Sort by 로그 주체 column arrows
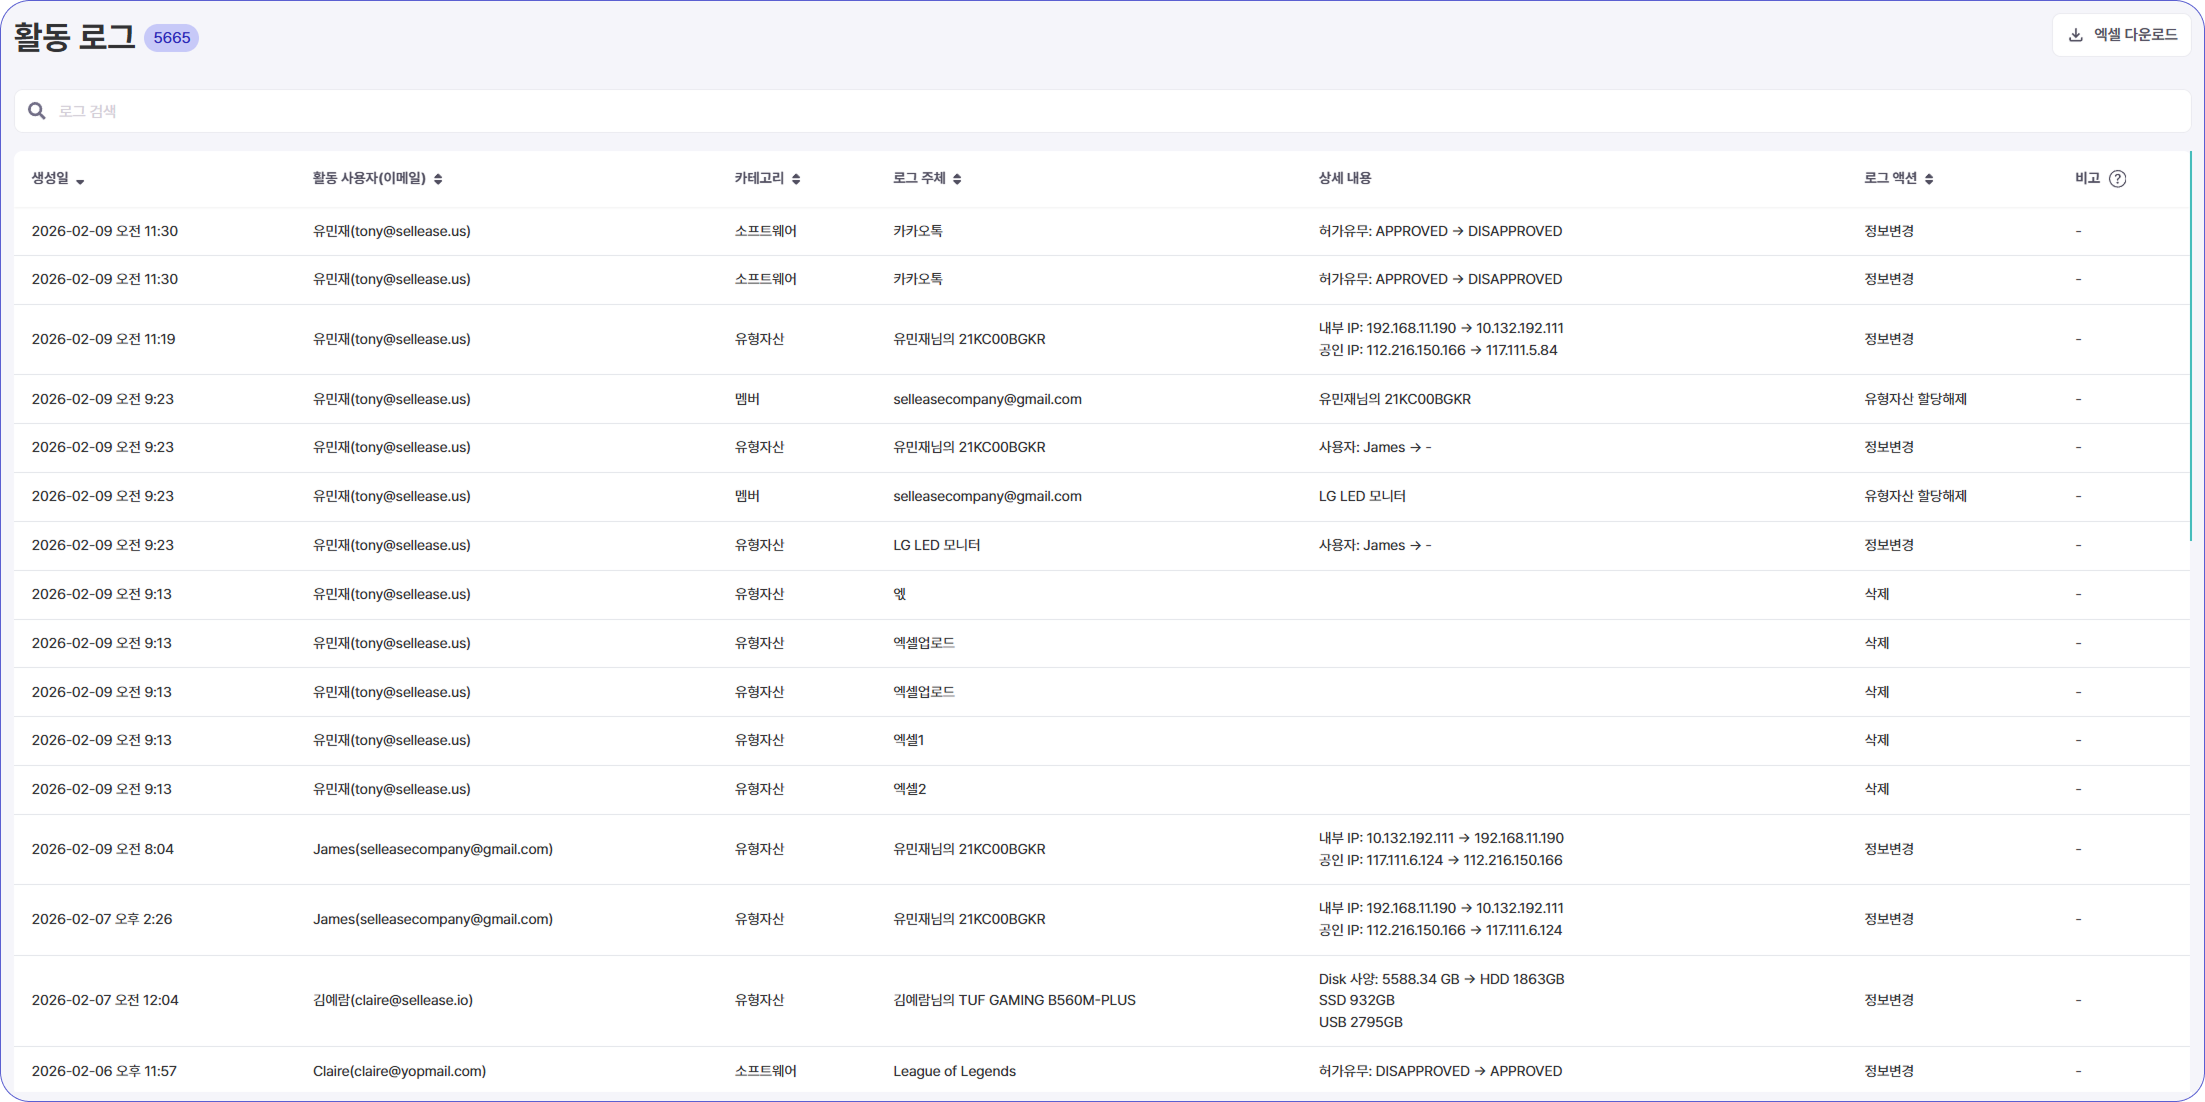 (957, 179)
